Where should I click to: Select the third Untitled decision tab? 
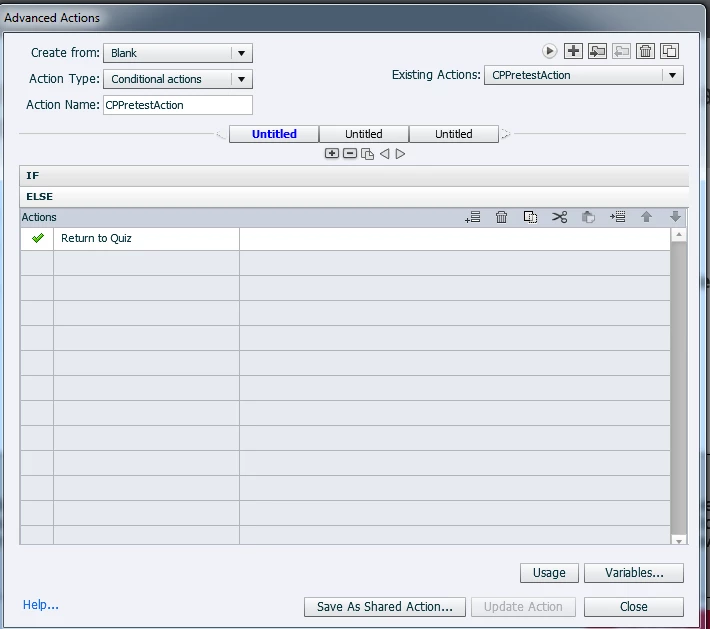coord(454,134)
